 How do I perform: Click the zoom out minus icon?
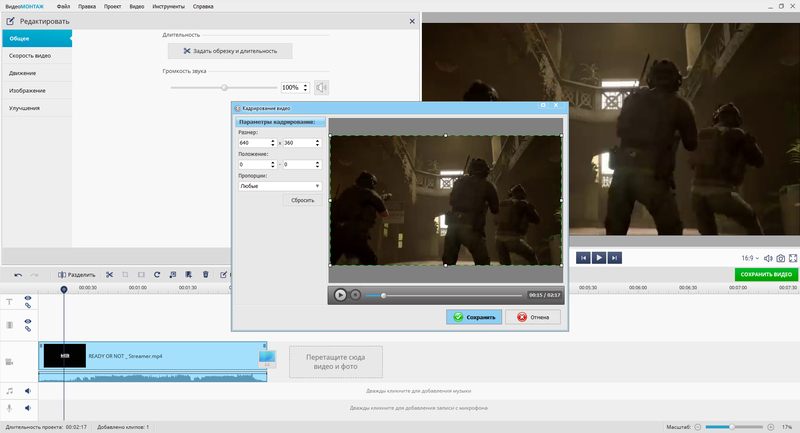tap(698, 427)
